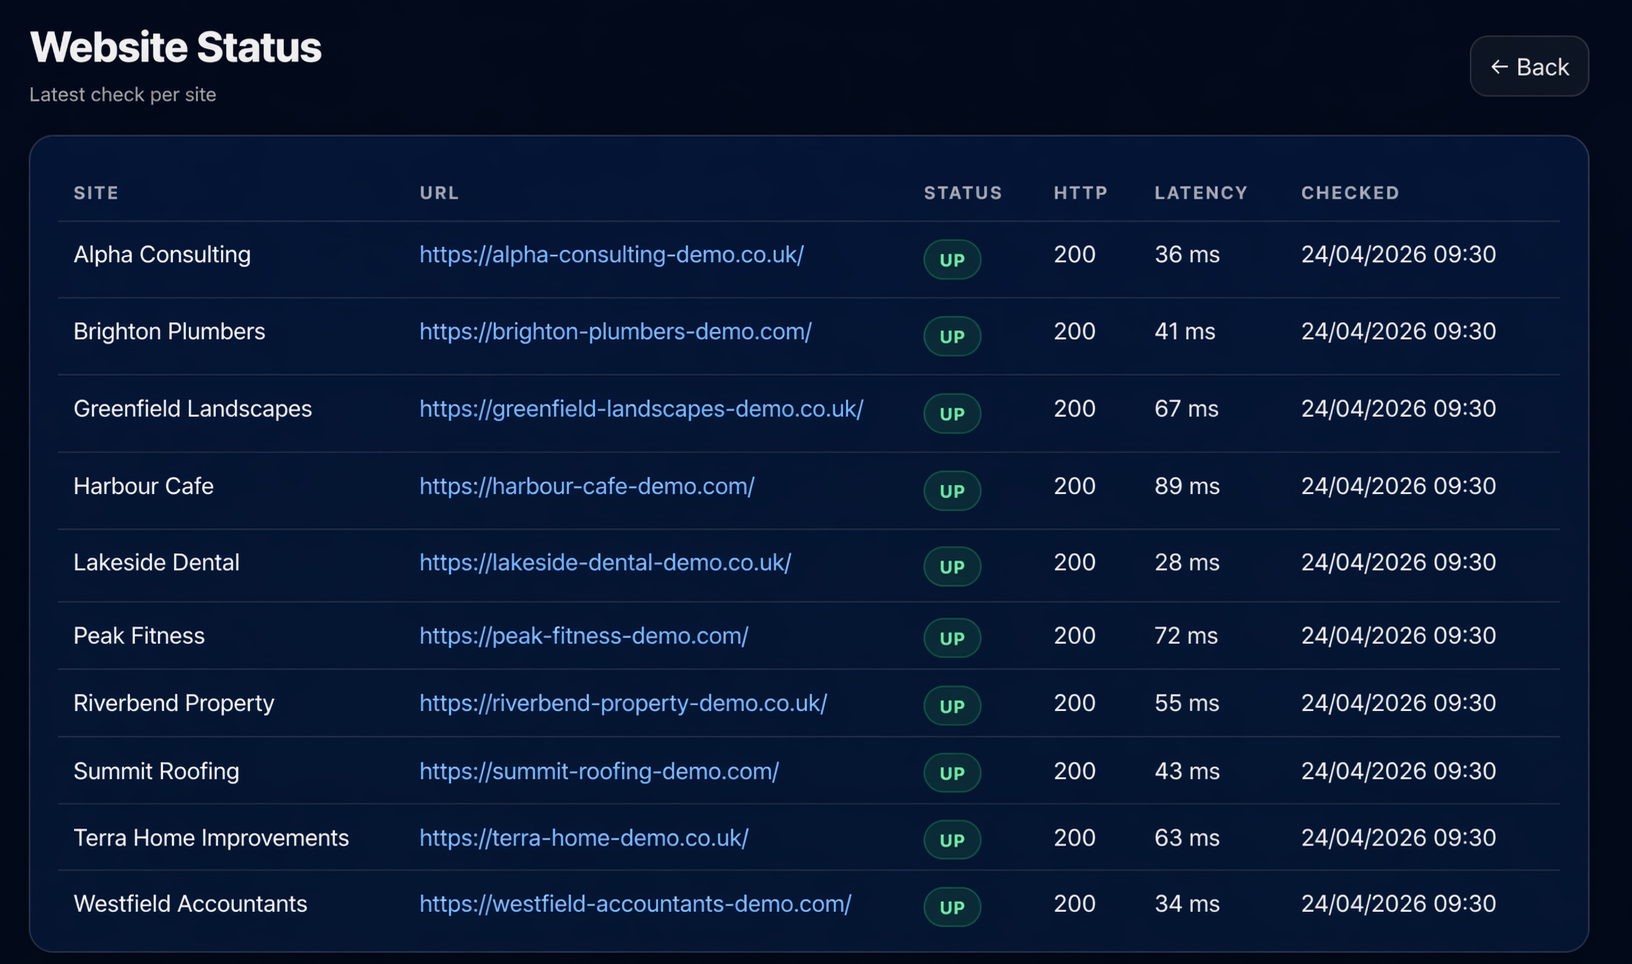Open the harbour-cafe-demo.com link
This screenshot has width=1632, height=964.
tap(587, 486)
